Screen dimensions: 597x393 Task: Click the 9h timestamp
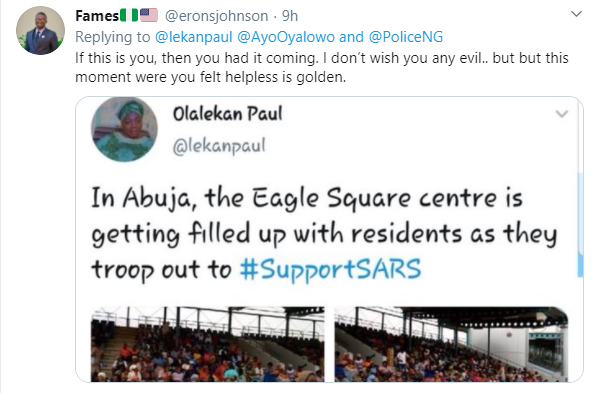click(x=290, y=16)
